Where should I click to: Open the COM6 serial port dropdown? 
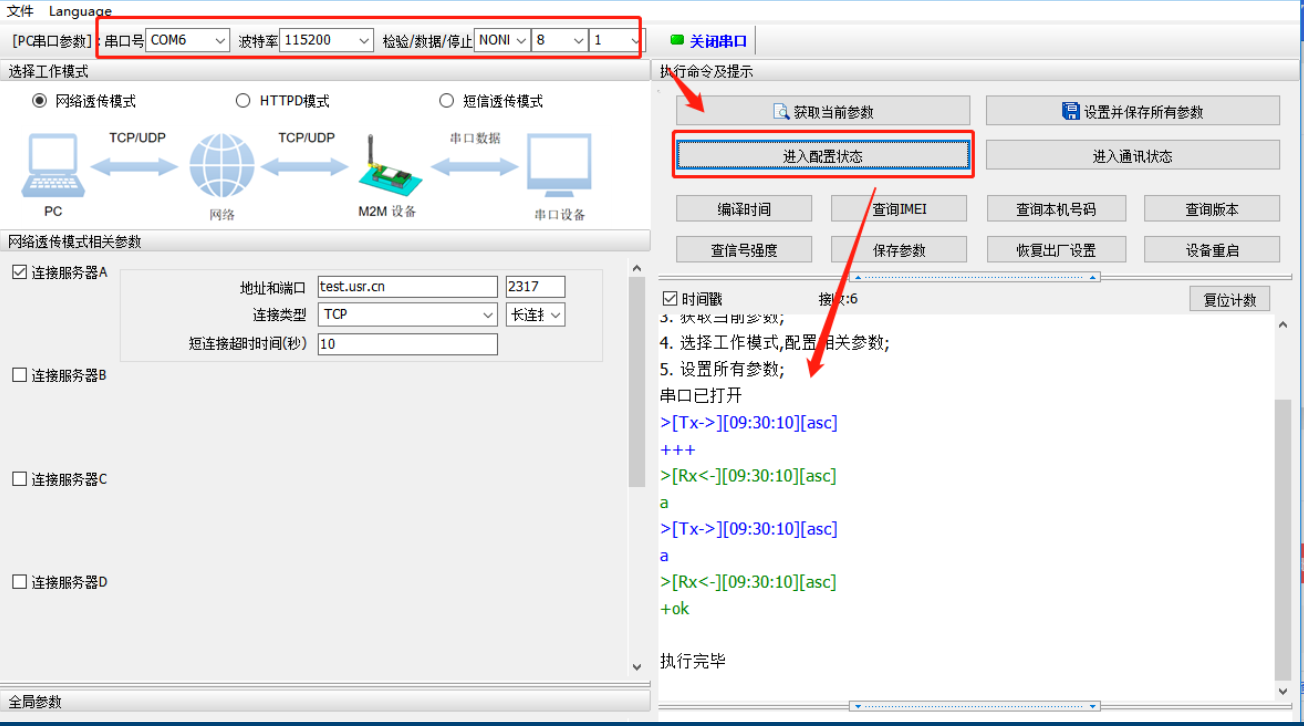pyautogui.click(x=188, y=41)
